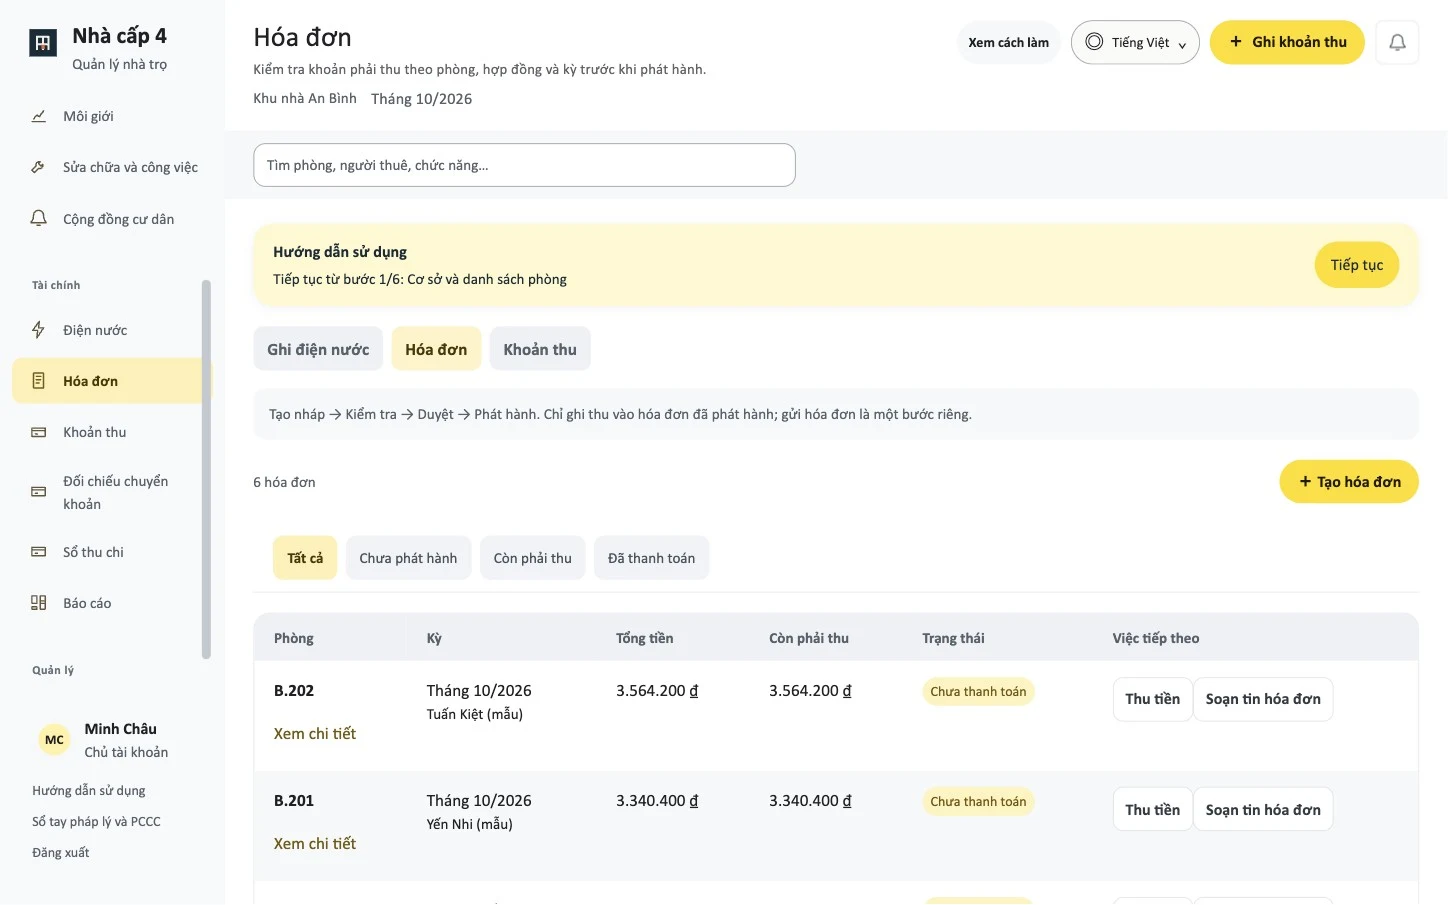Filter by Chưa phát hành

pos(408,558)
